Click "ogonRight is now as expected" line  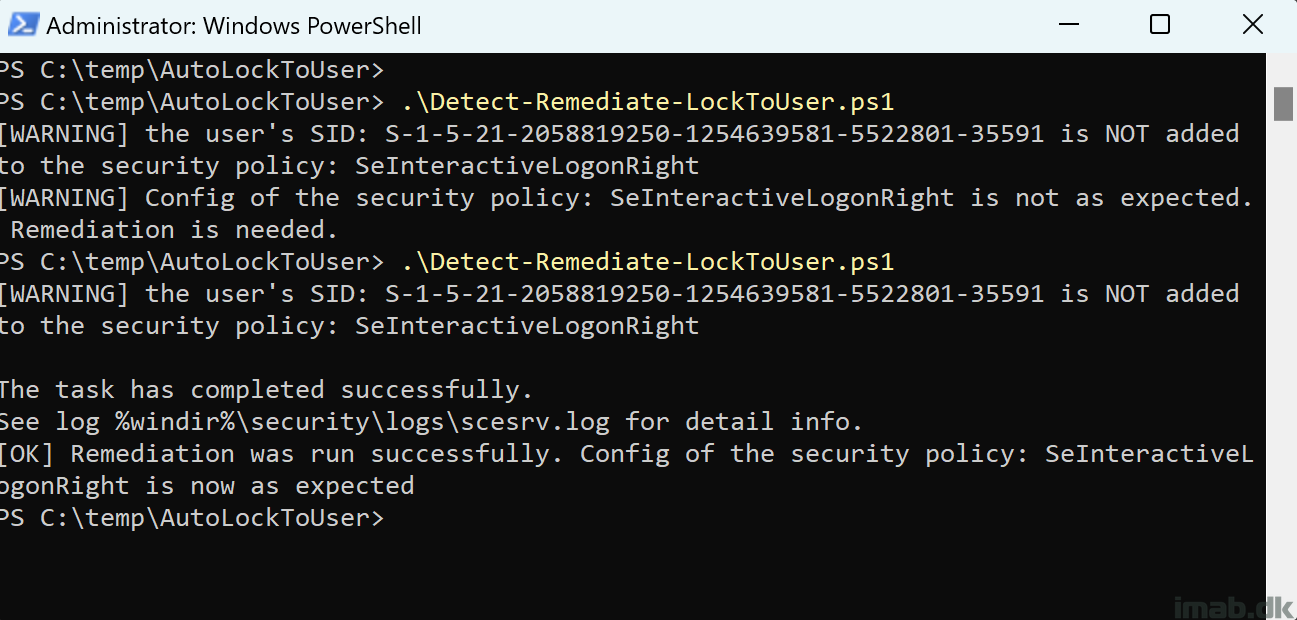pos(206,486)
